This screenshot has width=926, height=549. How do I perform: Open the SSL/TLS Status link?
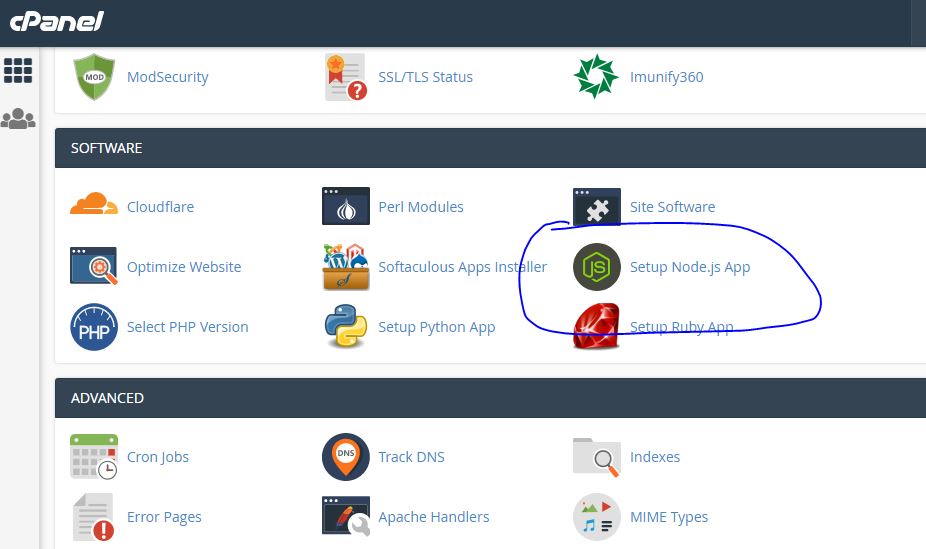(425, 77)
